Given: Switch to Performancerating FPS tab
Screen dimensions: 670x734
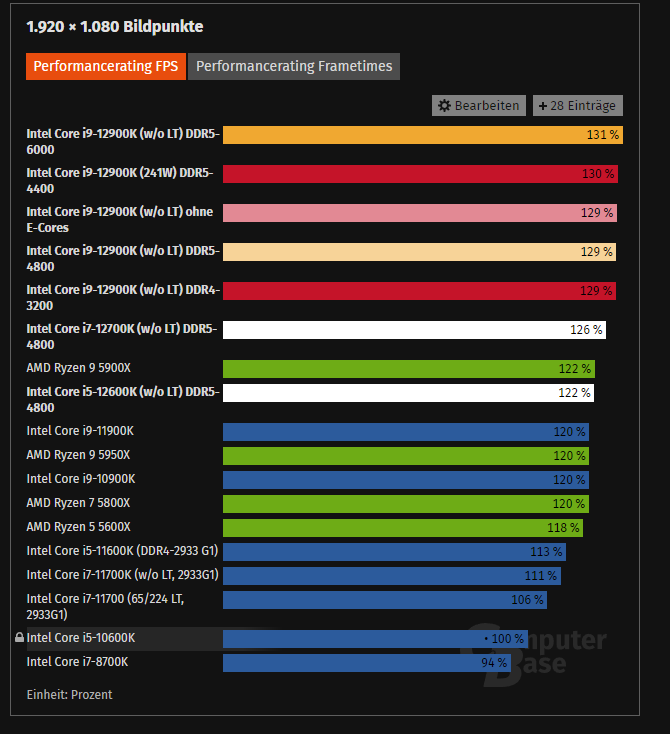Looking at the screenshot, I should pyautogui.click(x=106, y=66).
